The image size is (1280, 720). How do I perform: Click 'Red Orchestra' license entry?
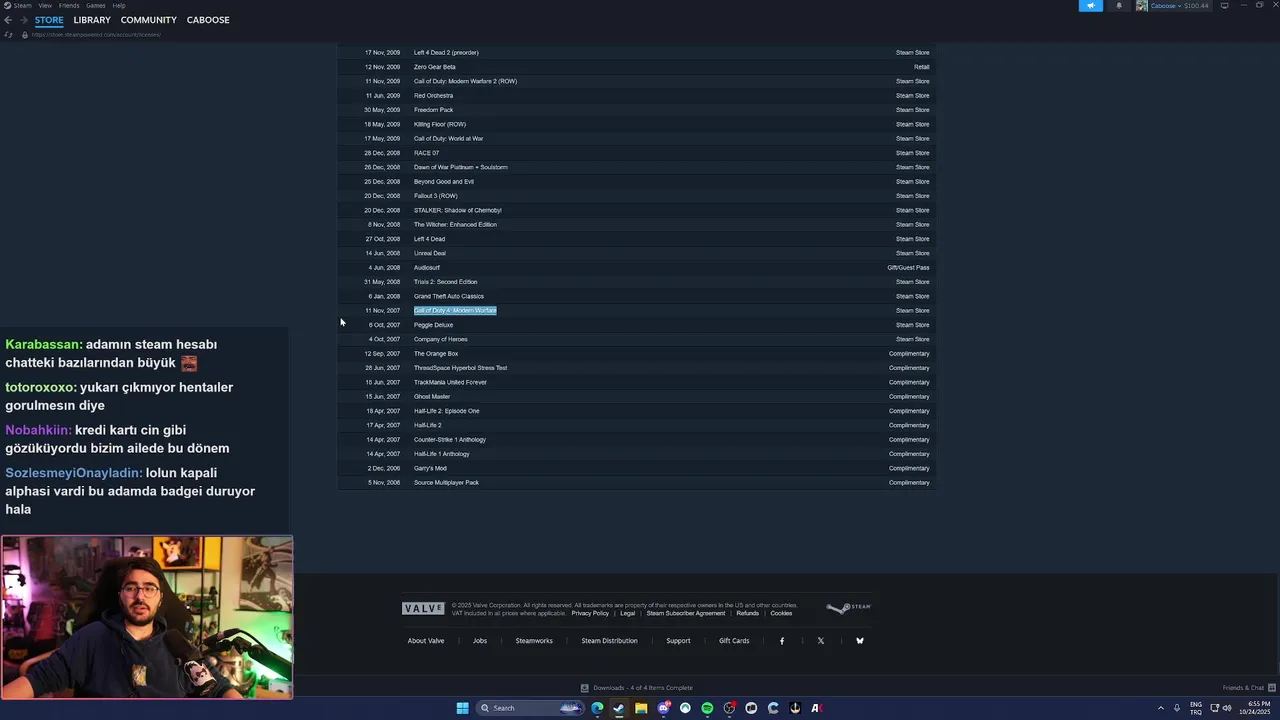(433, 96)
